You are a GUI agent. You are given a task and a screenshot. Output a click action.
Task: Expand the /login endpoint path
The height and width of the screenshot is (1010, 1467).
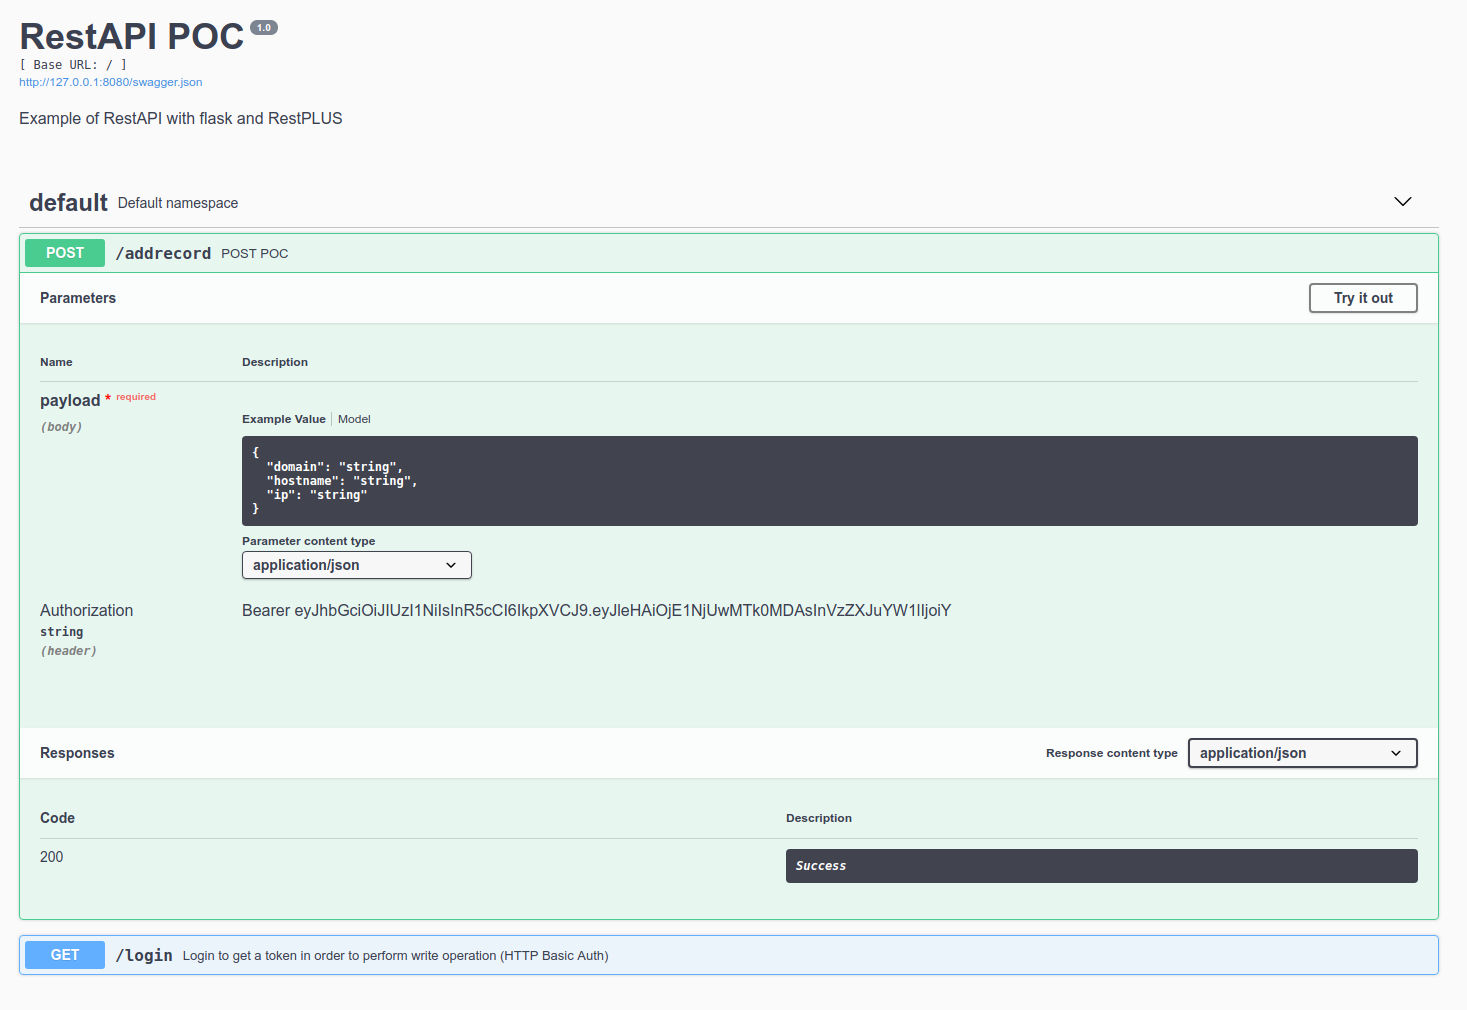coord(144,956)
